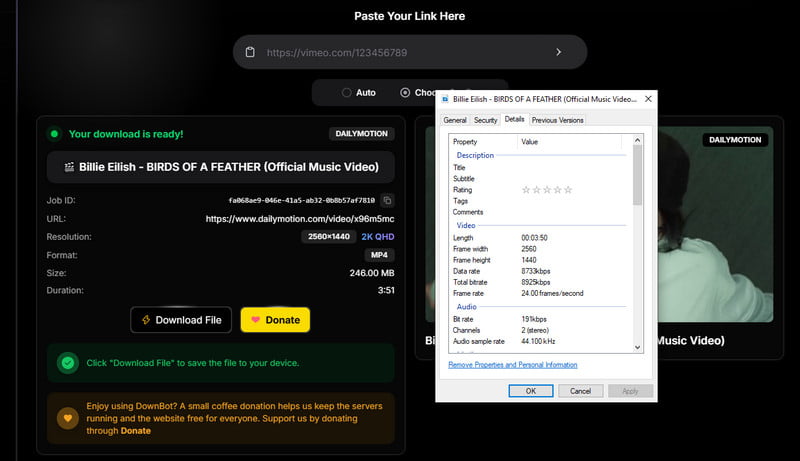Click the up arrow of the details scrollbar
Viewport: 800px width, 461px height.
point(637,140)
